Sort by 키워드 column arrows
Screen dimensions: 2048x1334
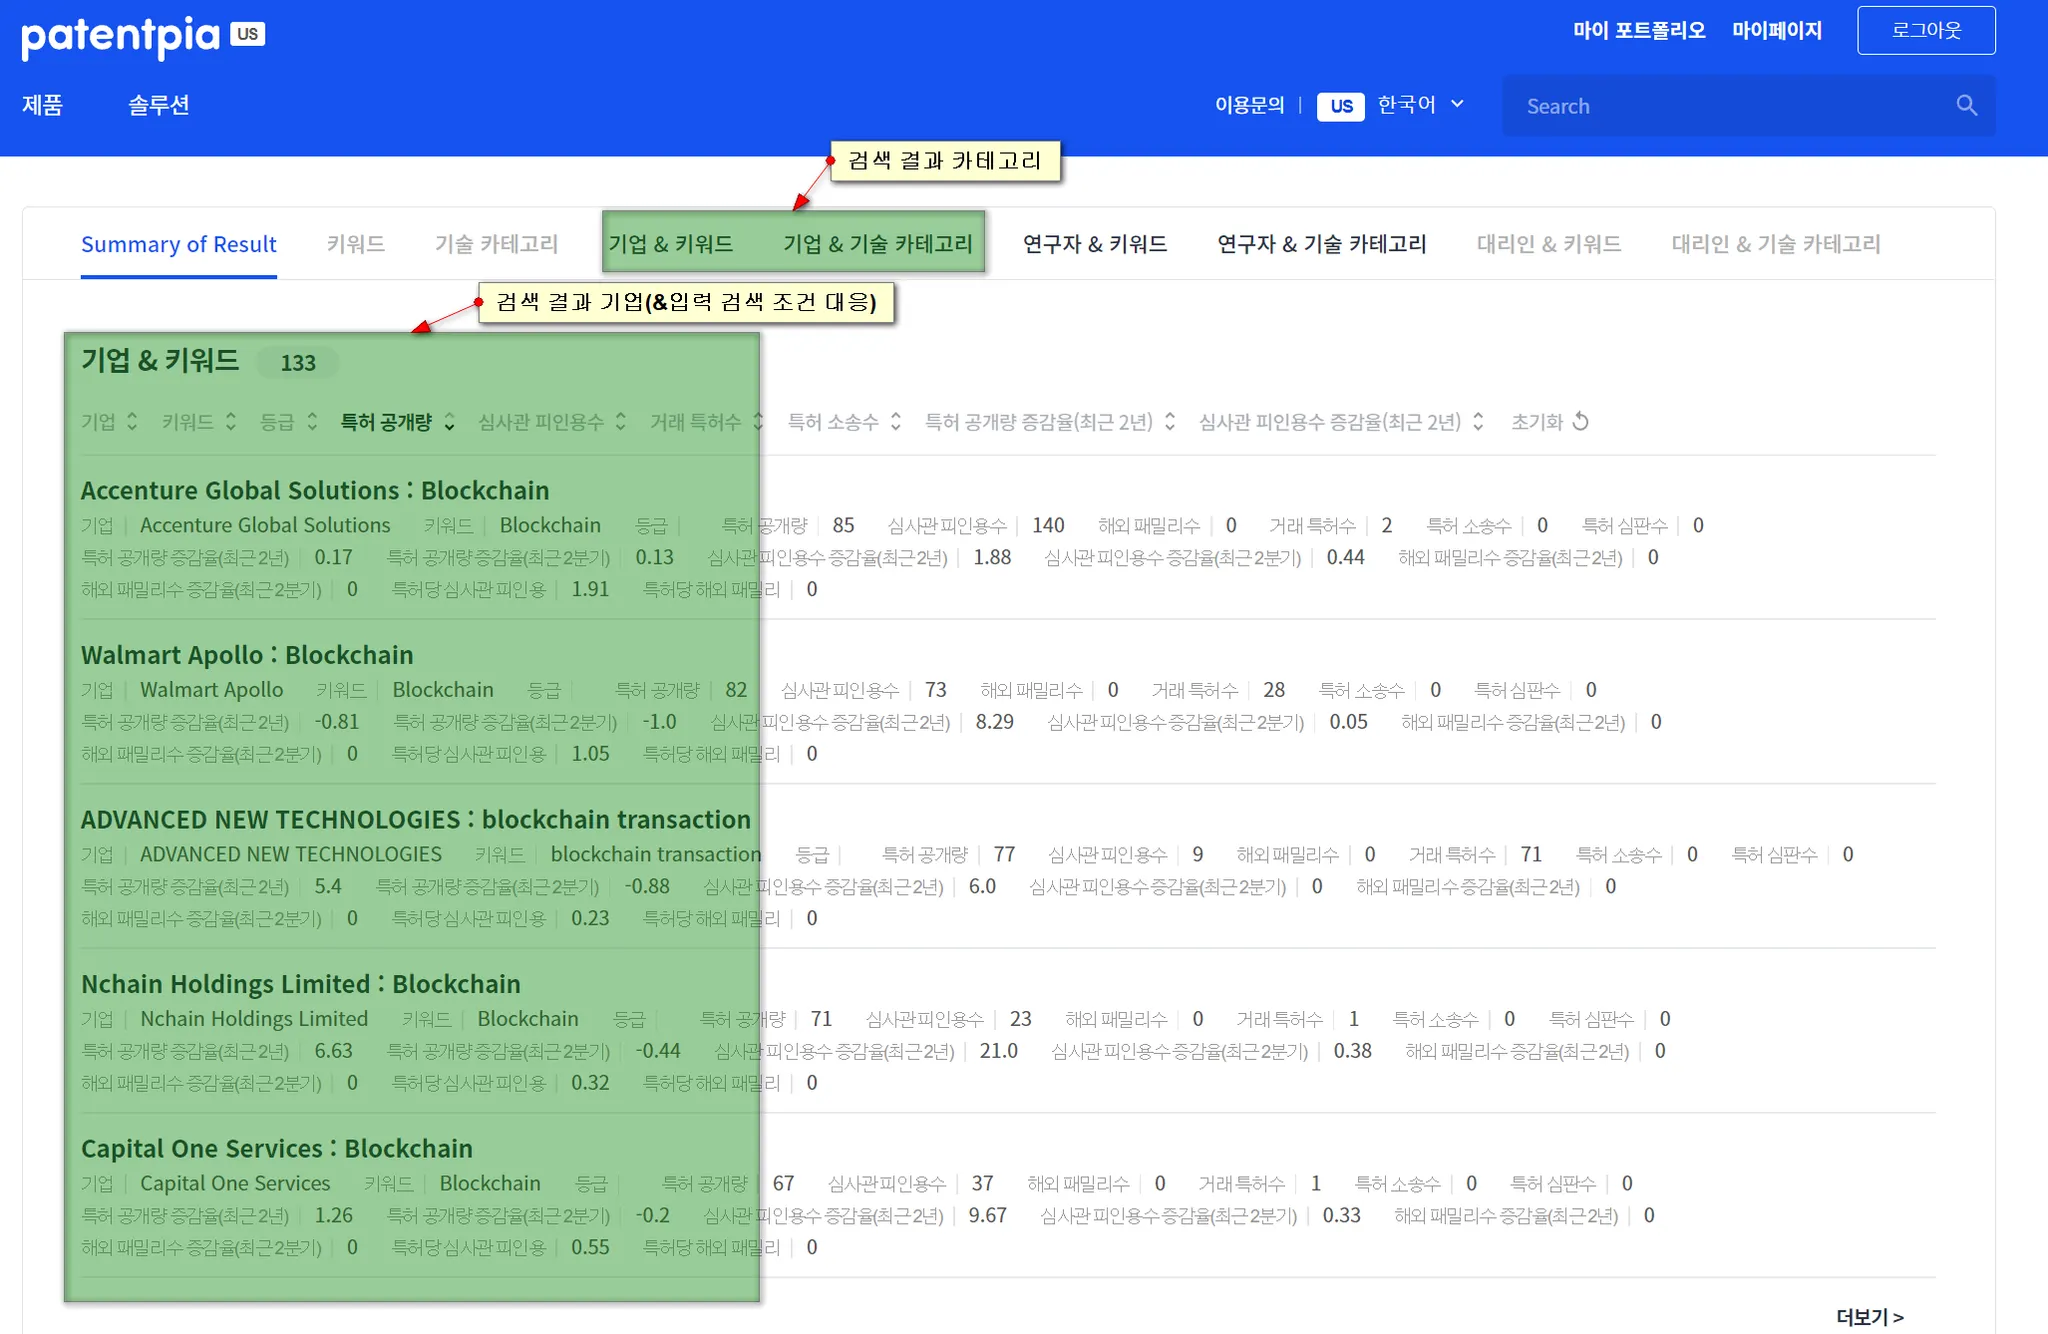231,421
